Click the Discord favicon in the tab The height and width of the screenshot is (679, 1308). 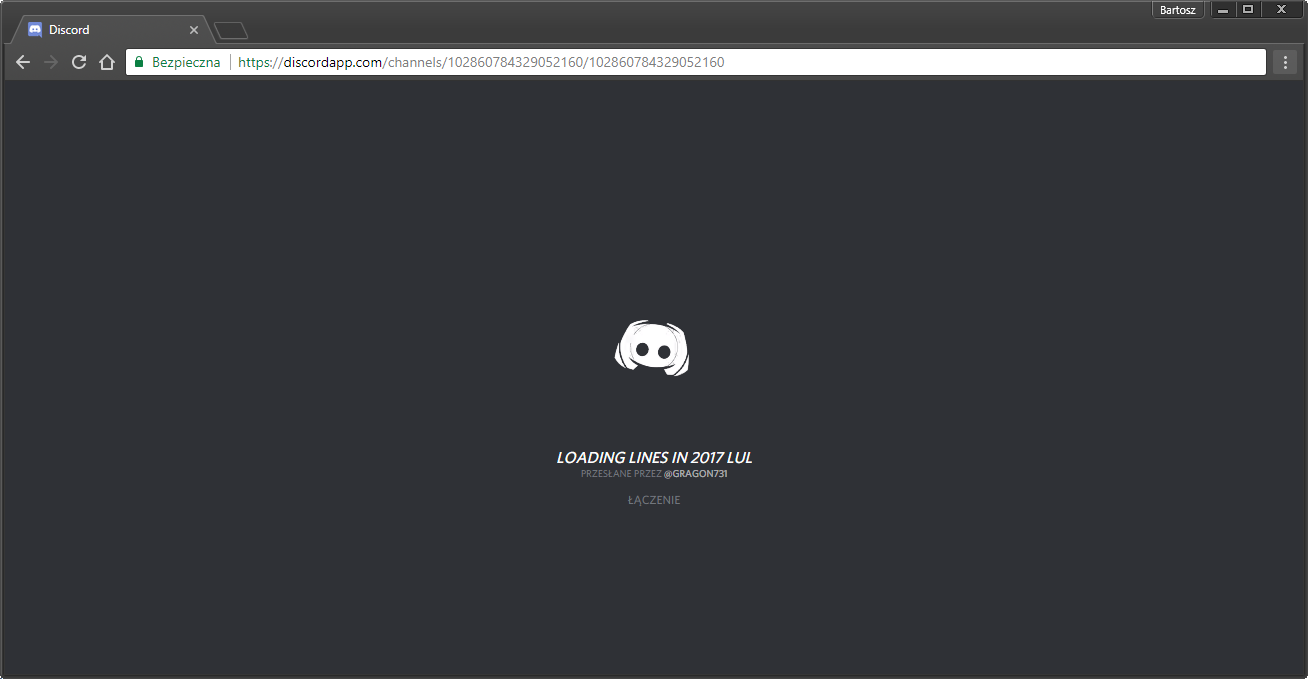click(x=35, y=30)
